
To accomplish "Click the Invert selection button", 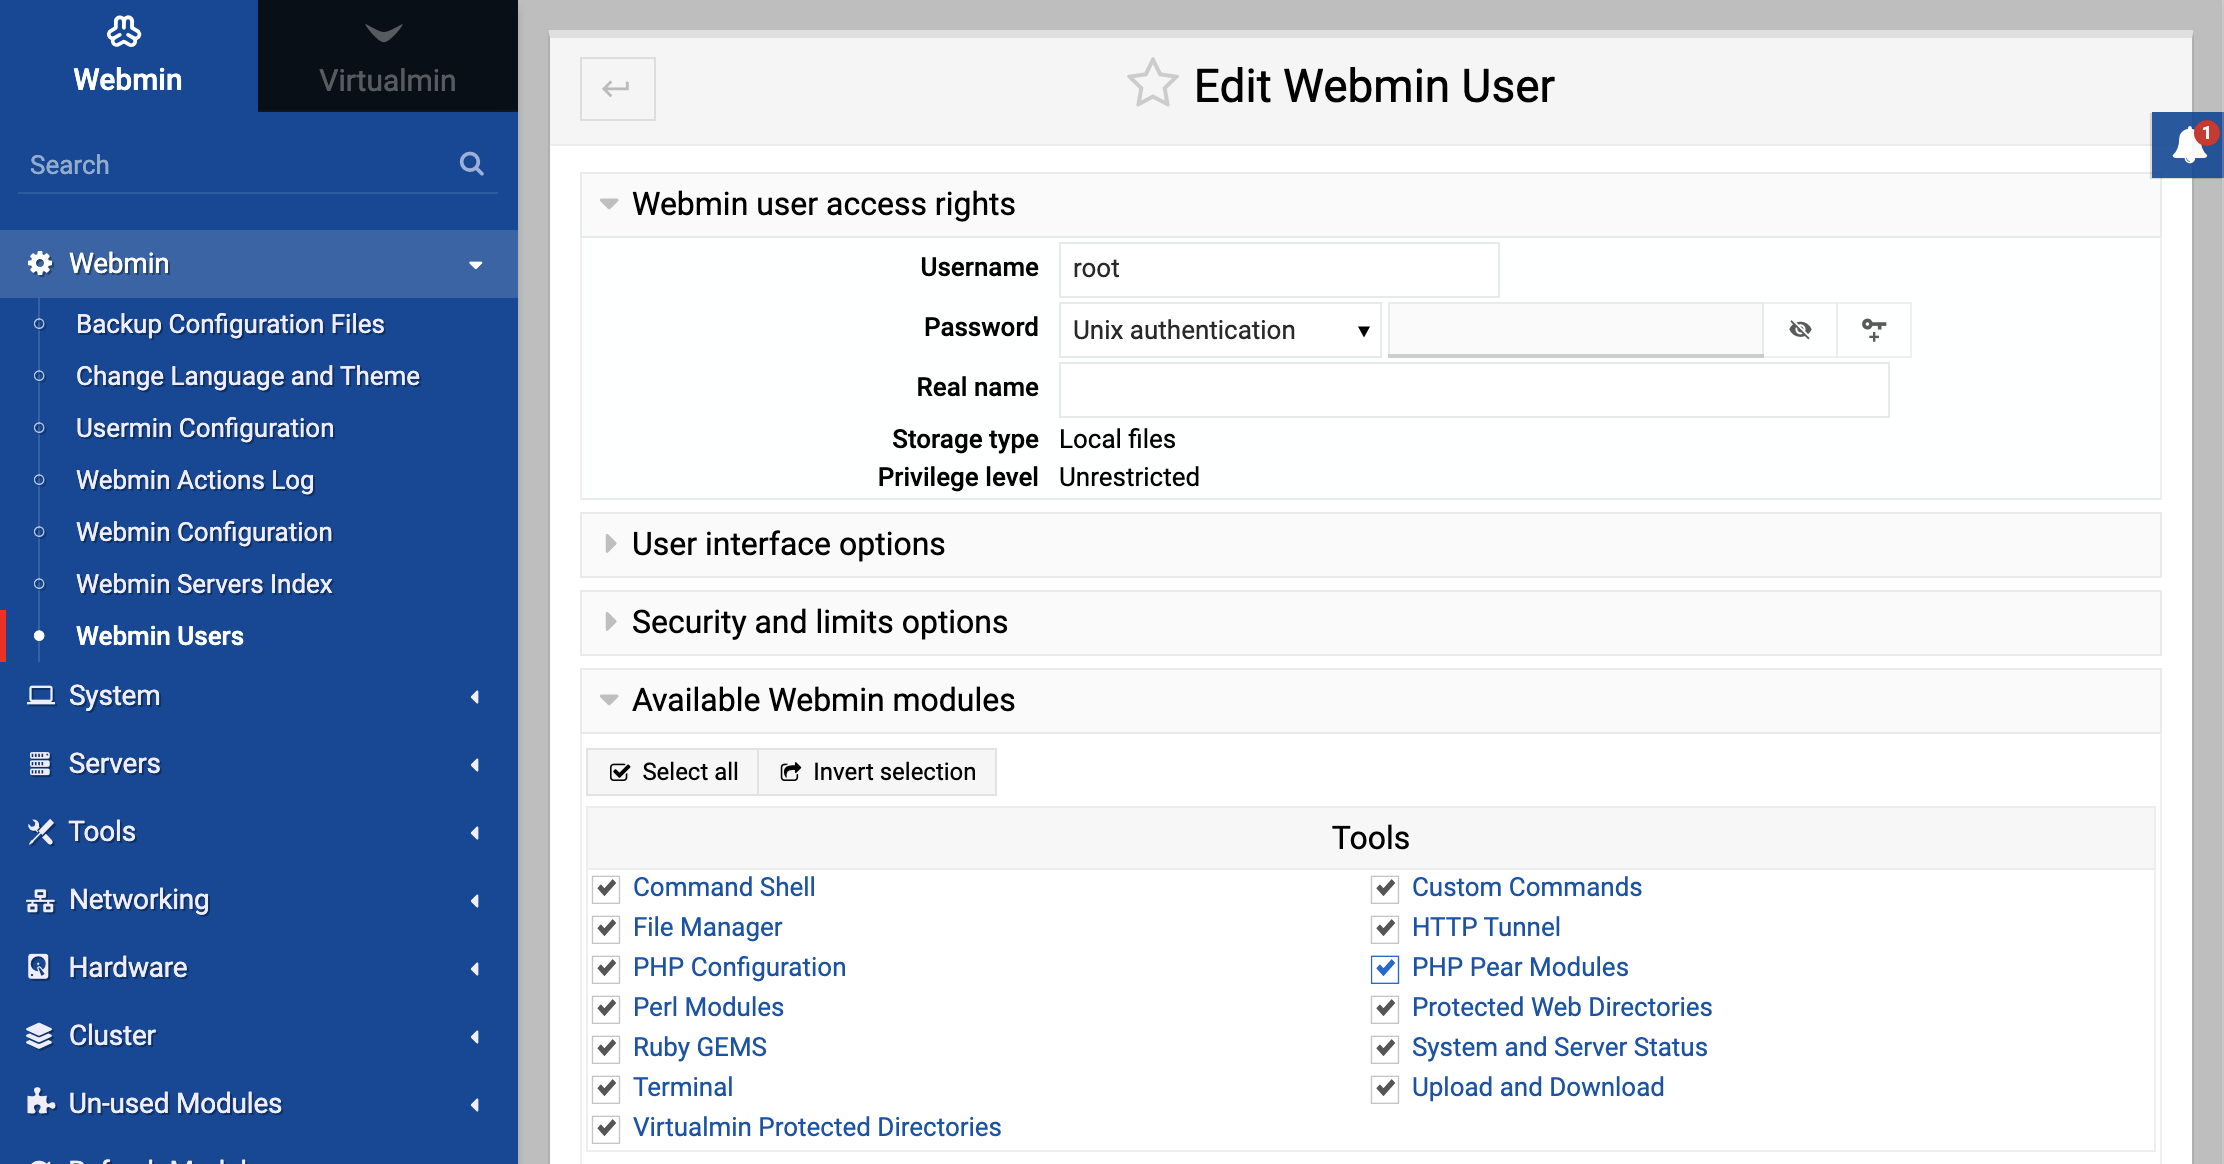I will [x=877, y=772].
